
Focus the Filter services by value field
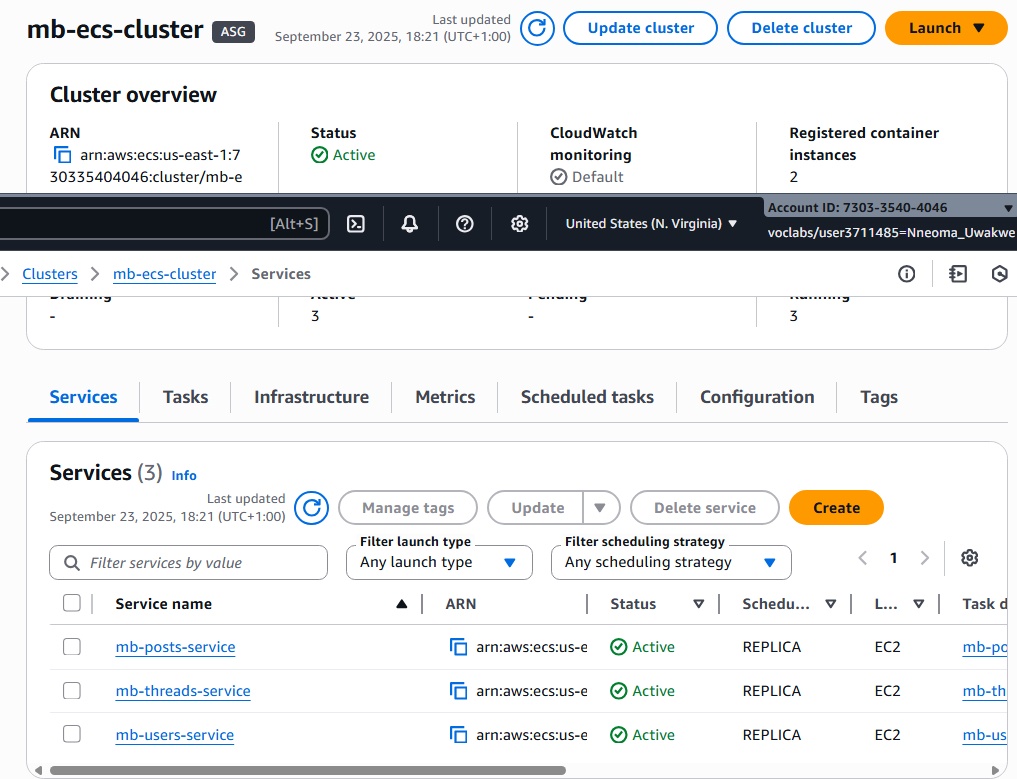coord(188,562)
